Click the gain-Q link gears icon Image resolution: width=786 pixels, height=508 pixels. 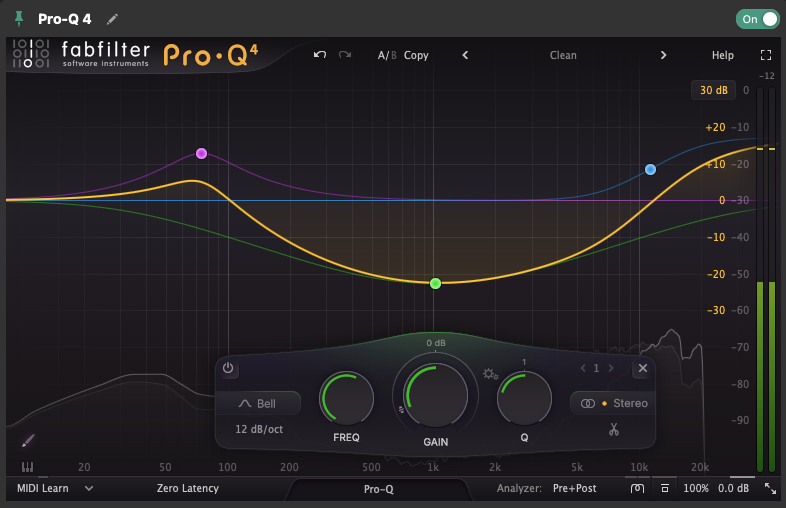(490, 374)
